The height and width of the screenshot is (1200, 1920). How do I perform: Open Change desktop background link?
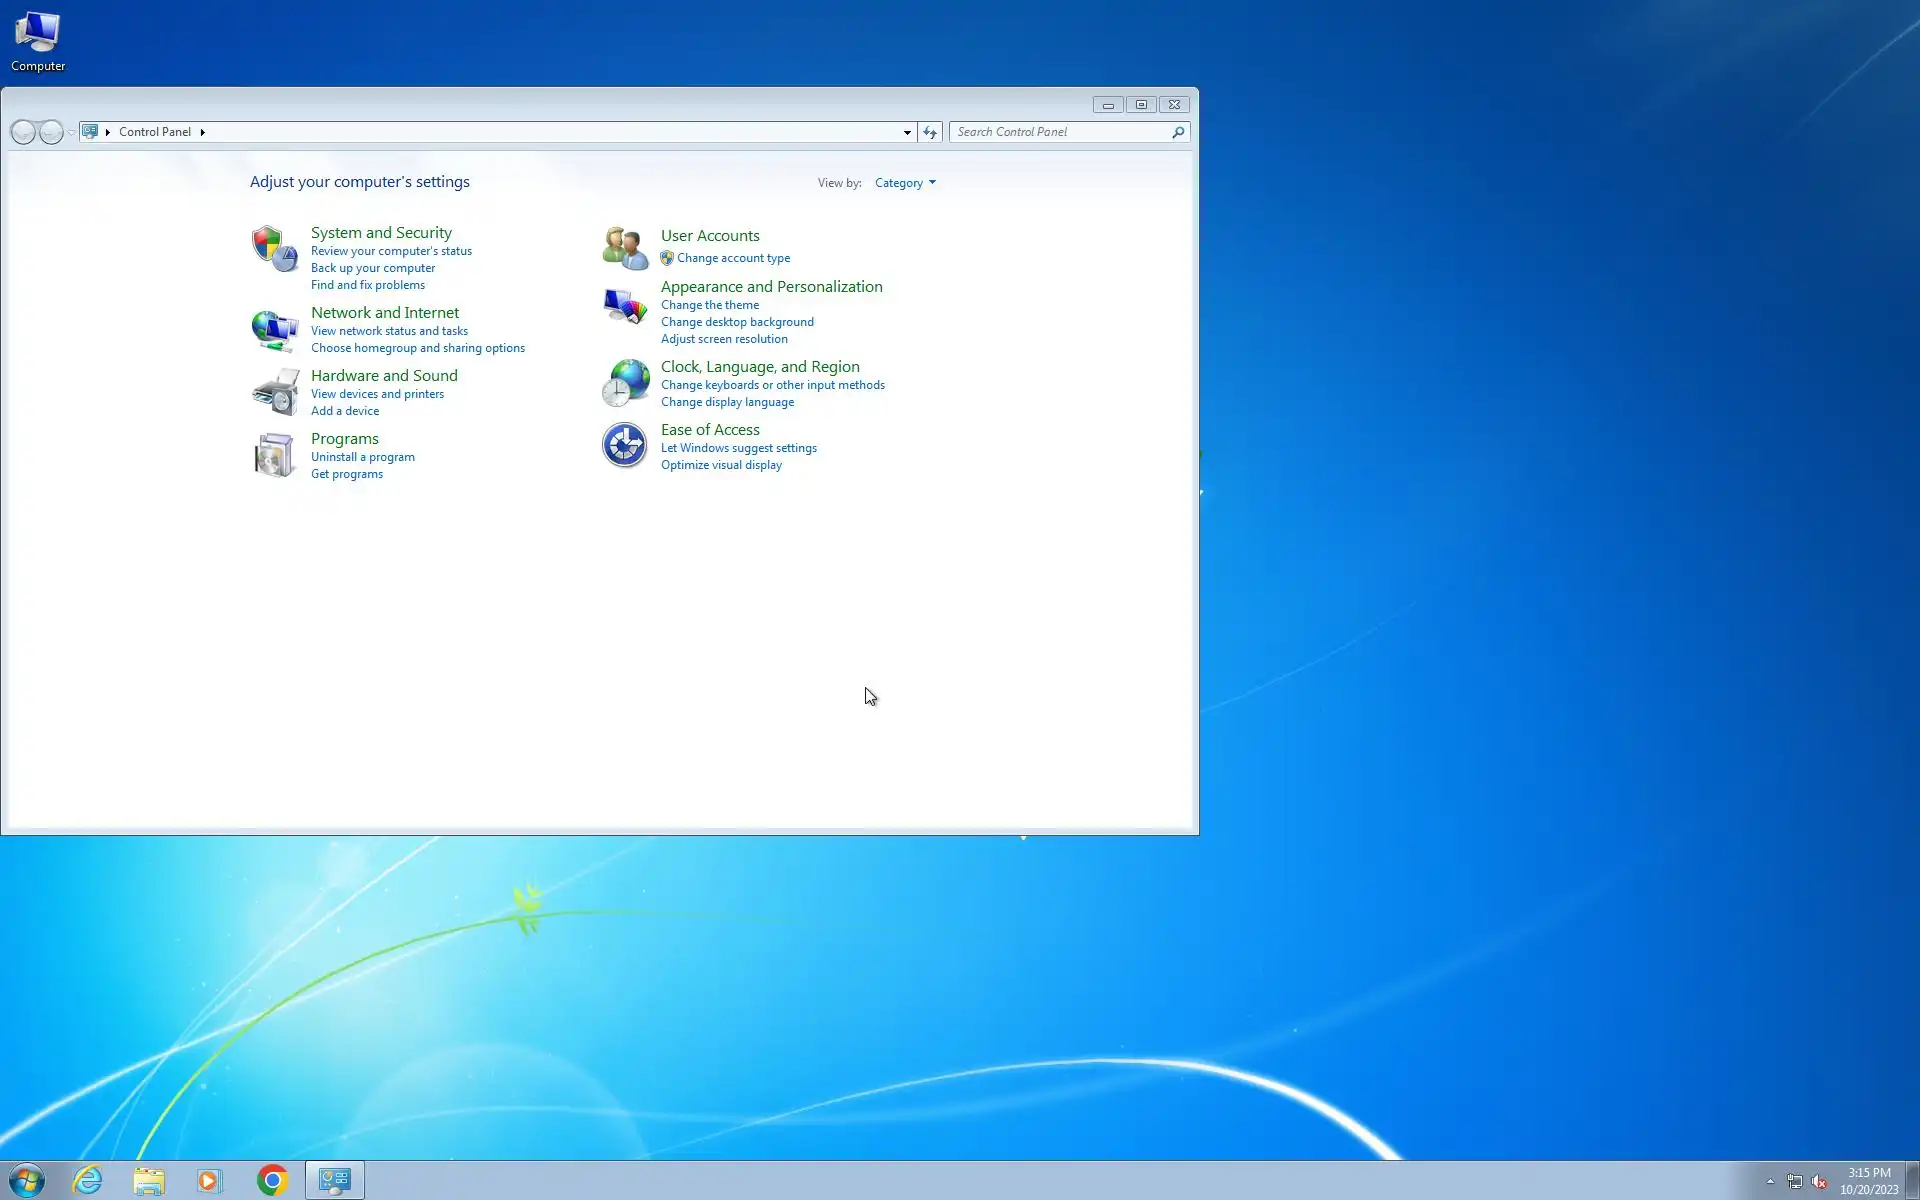coord(737,322)
